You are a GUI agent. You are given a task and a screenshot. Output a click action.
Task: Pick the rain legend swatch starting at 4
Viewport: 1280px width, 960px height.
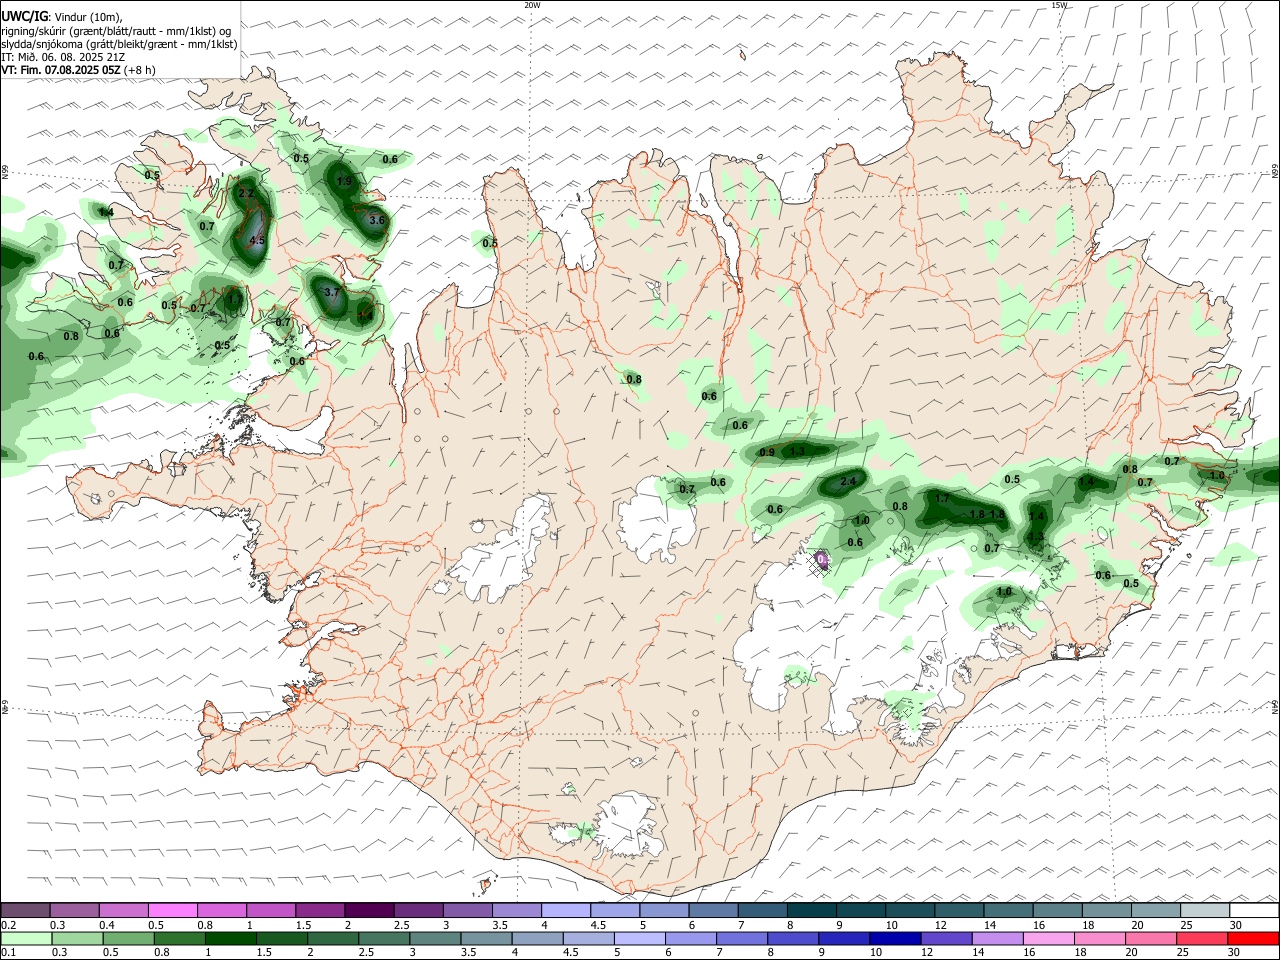(x=537, y=938)
